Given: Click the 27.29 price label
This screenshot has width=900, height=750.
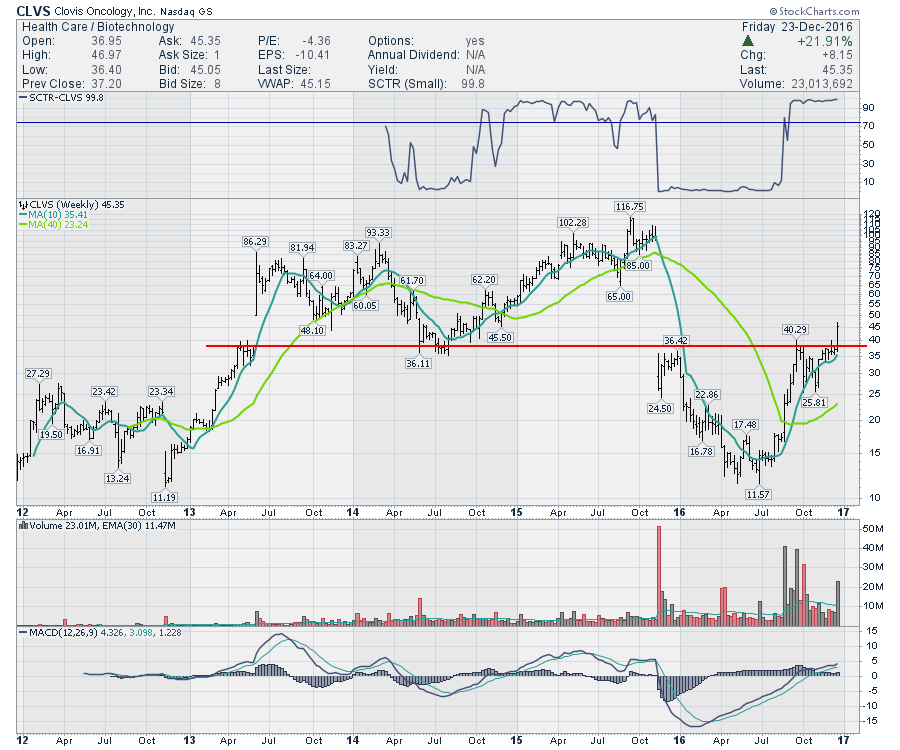Looking at the screenshot, I should (38, 374).
